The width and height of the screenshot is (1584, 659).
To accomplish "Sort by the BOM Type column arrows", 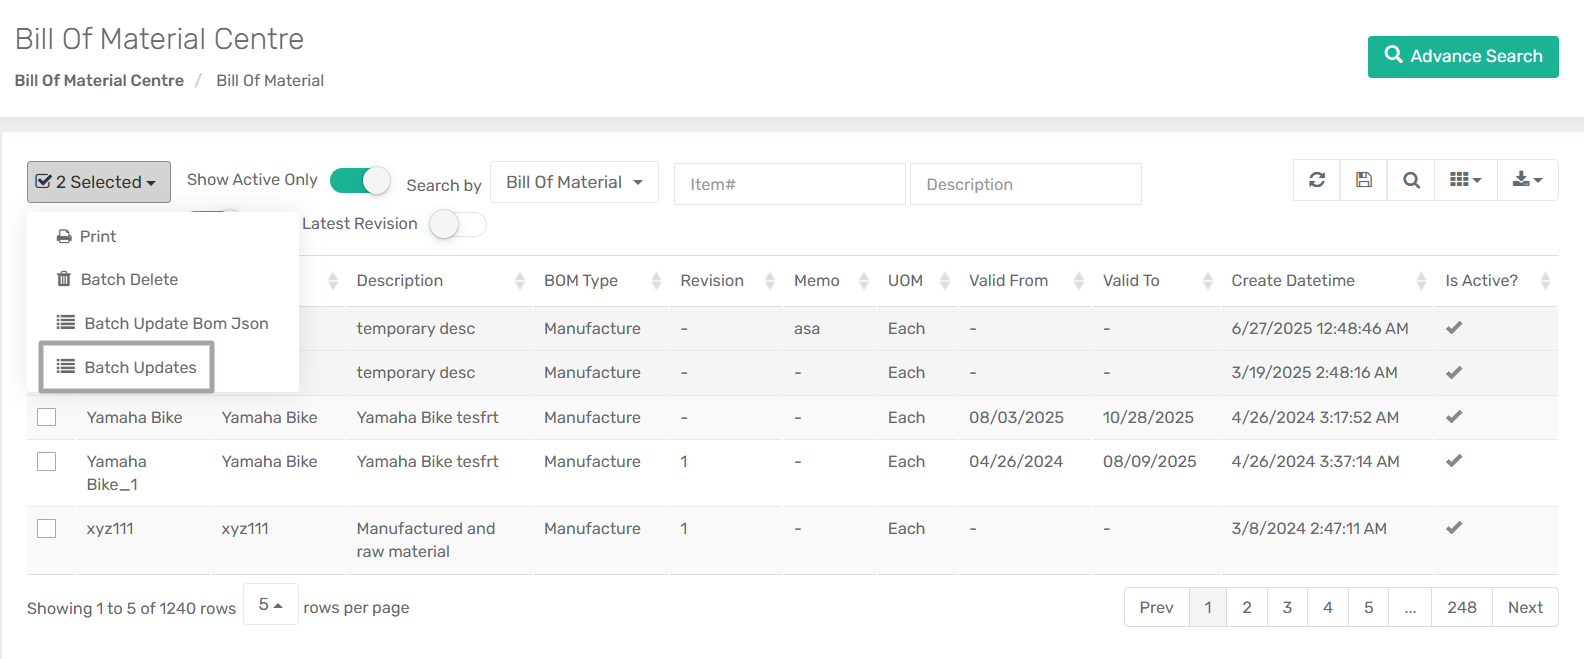I will coord(656,281).
